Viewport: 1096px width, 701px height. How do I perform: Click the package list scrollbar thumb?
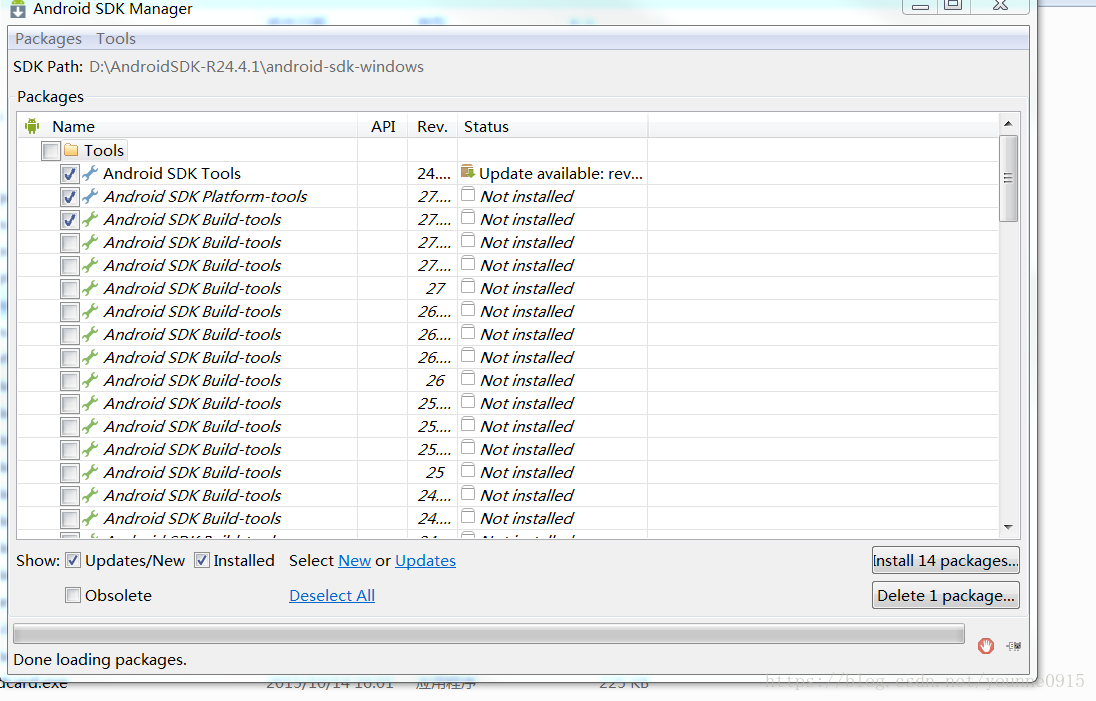(1008, 178)
